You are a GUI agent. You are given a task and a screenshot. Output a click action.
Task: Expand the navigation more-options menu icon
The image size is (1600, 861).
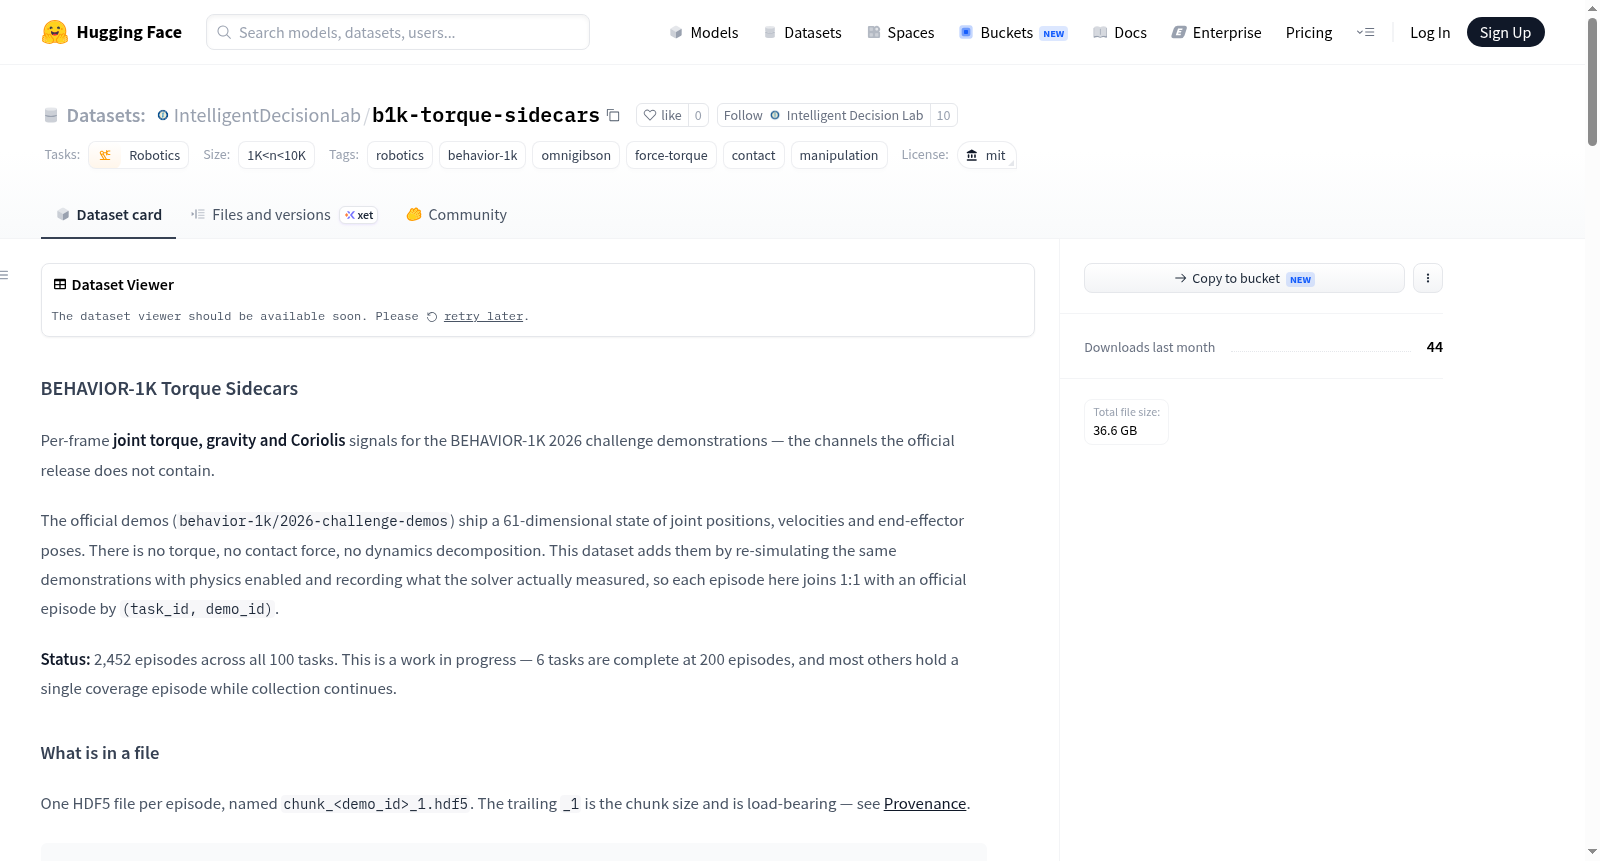[x=1365, y=32]
